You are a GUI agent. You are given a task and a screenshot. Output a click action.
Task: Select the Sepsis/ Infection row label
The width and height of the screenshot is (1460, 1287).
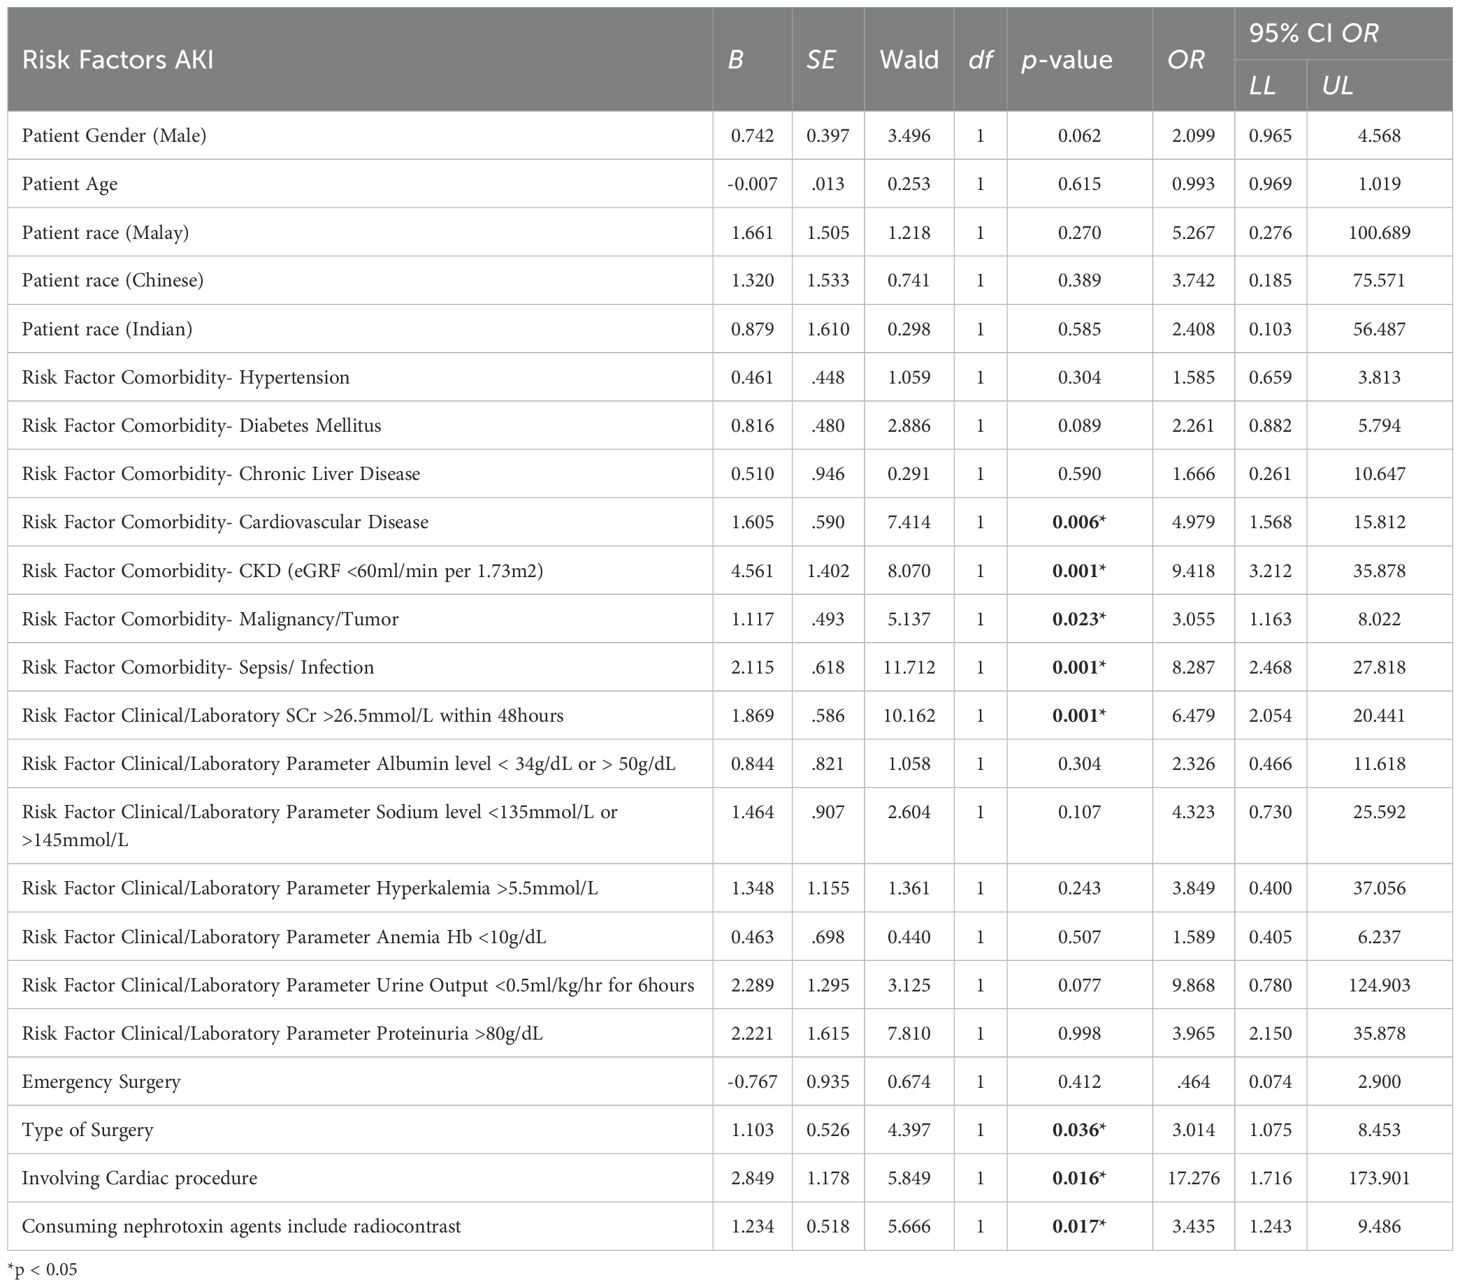pyautogui.click(x=198, y=667)
